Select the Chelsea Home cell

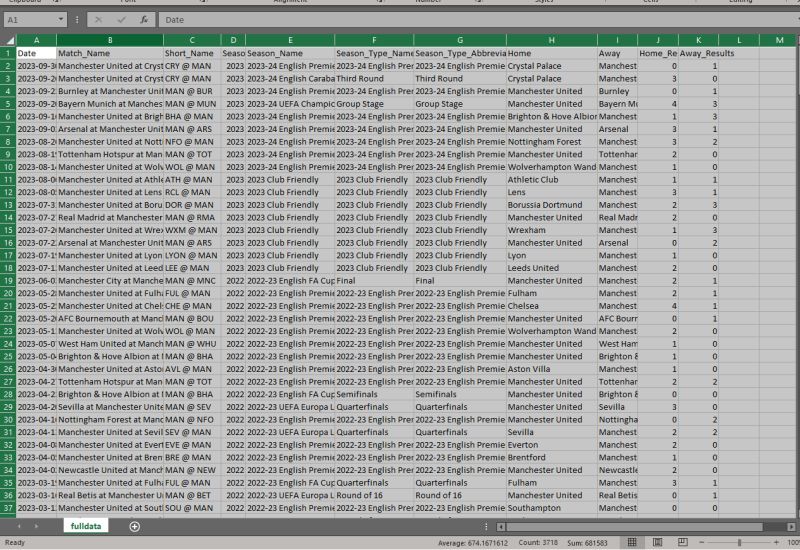[x=552, y=306]
